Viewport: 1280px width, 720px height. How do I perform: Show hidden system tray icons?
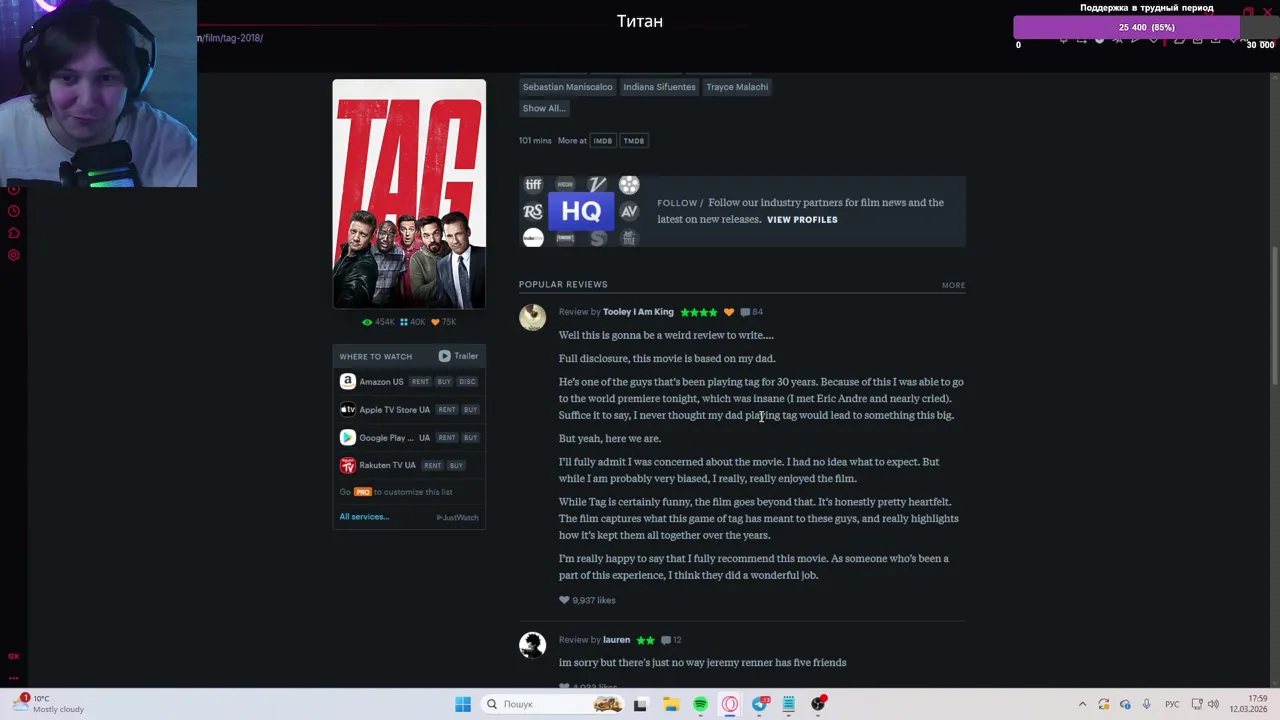1082,704
